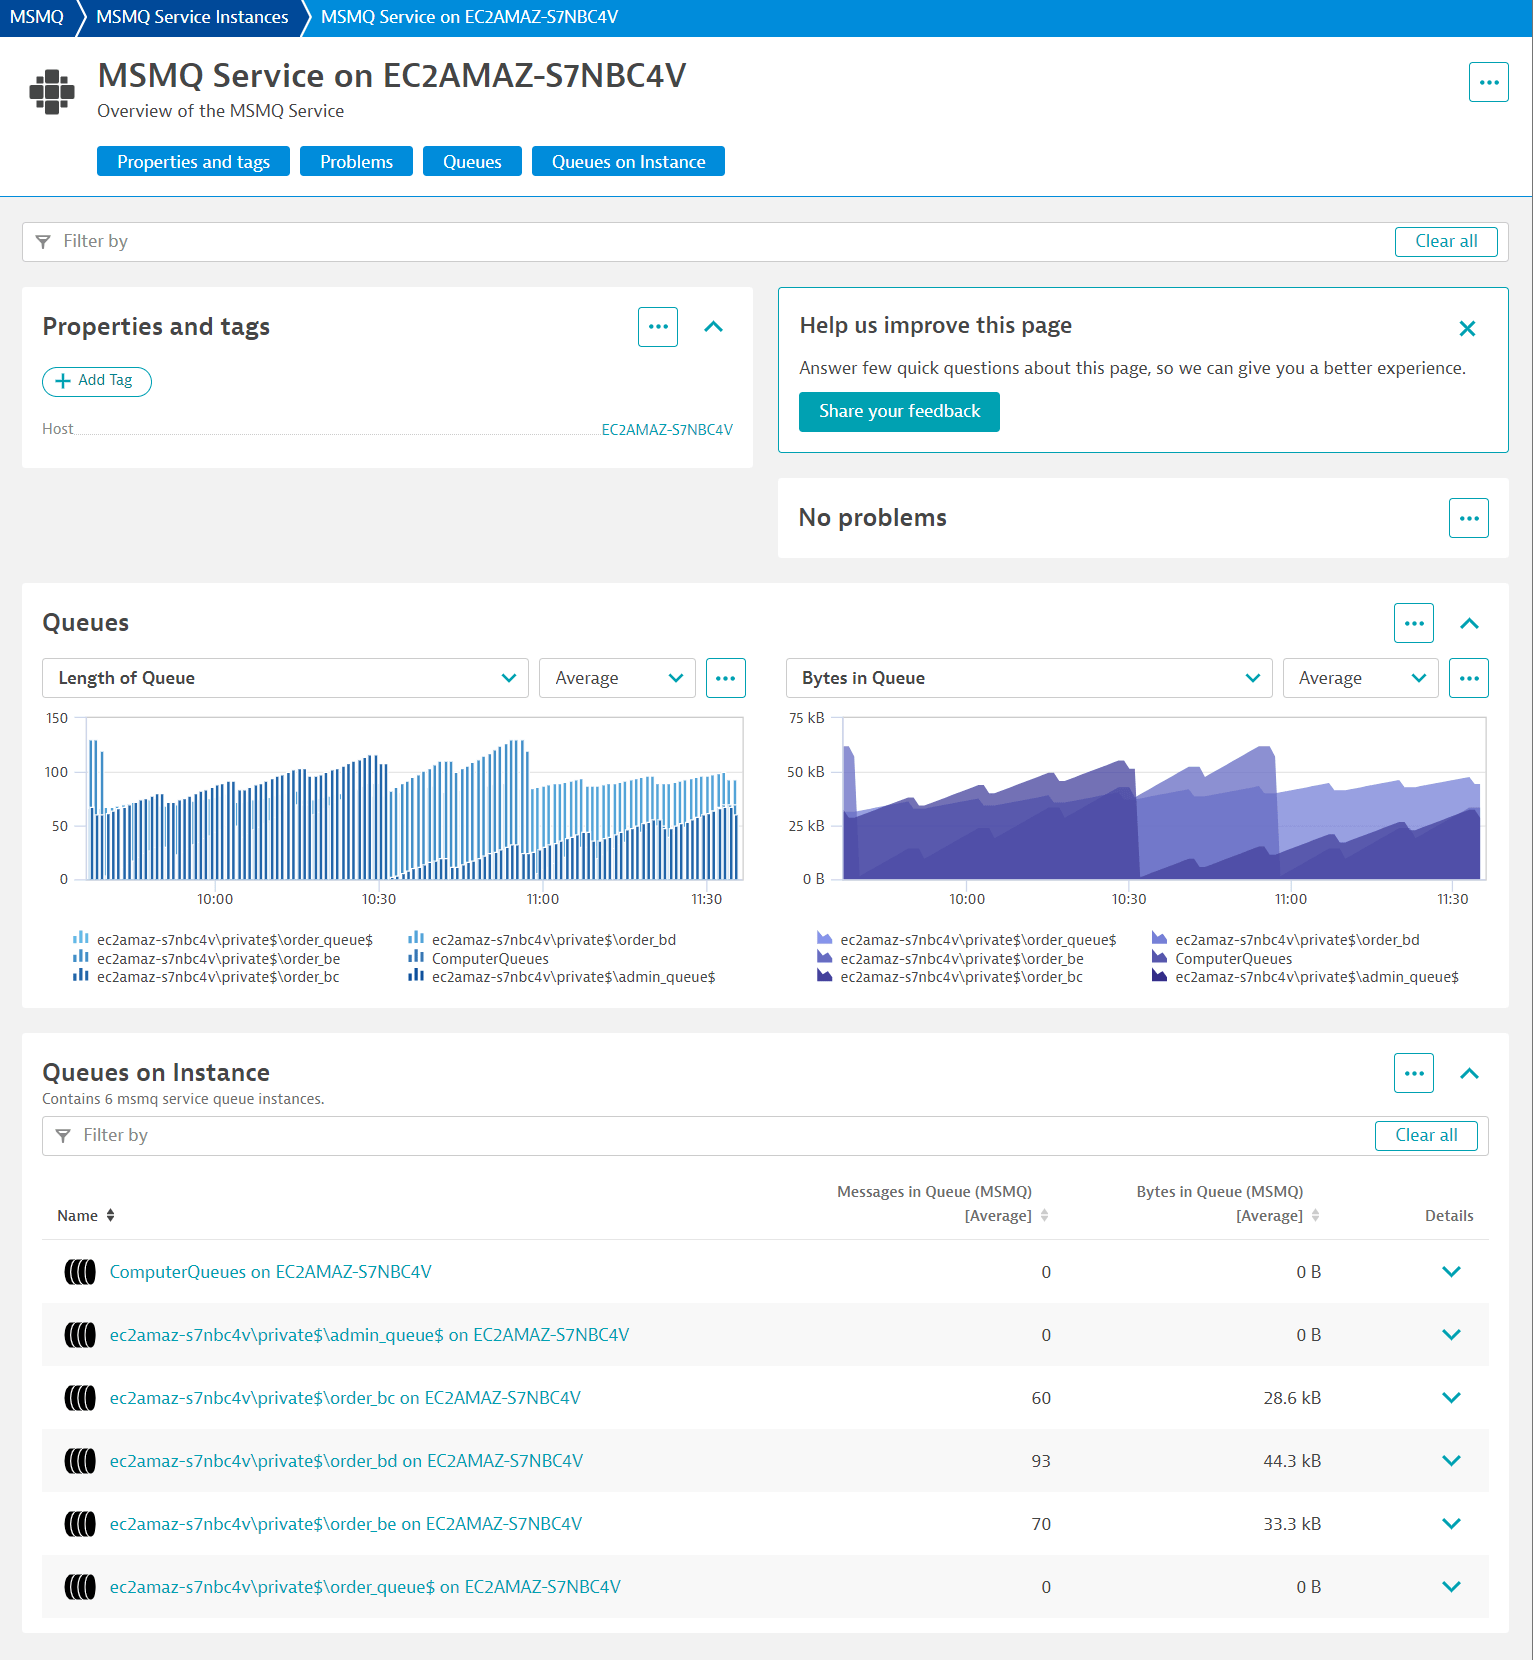Open the Average dropdown beside Bytes in Queue
Screen dimensions: 1533x1660
(x=1360, y=678)
